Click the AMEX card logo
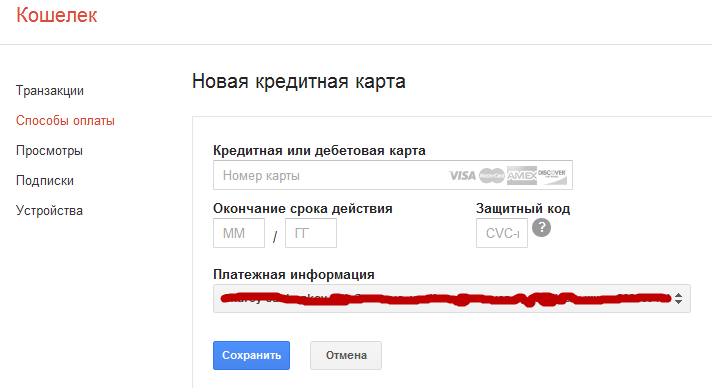Screen dimensions: 712x388 (522, 175)
